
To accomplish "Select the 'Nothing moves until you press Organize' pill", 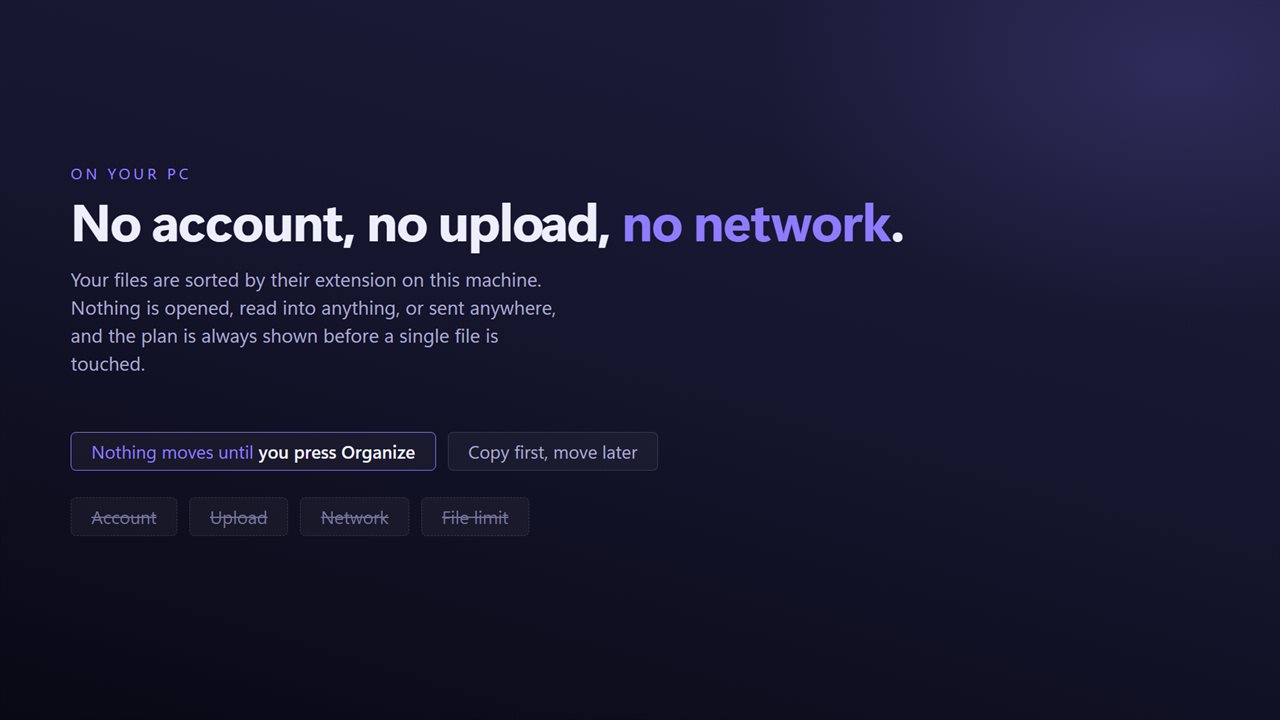I will 253,451.
